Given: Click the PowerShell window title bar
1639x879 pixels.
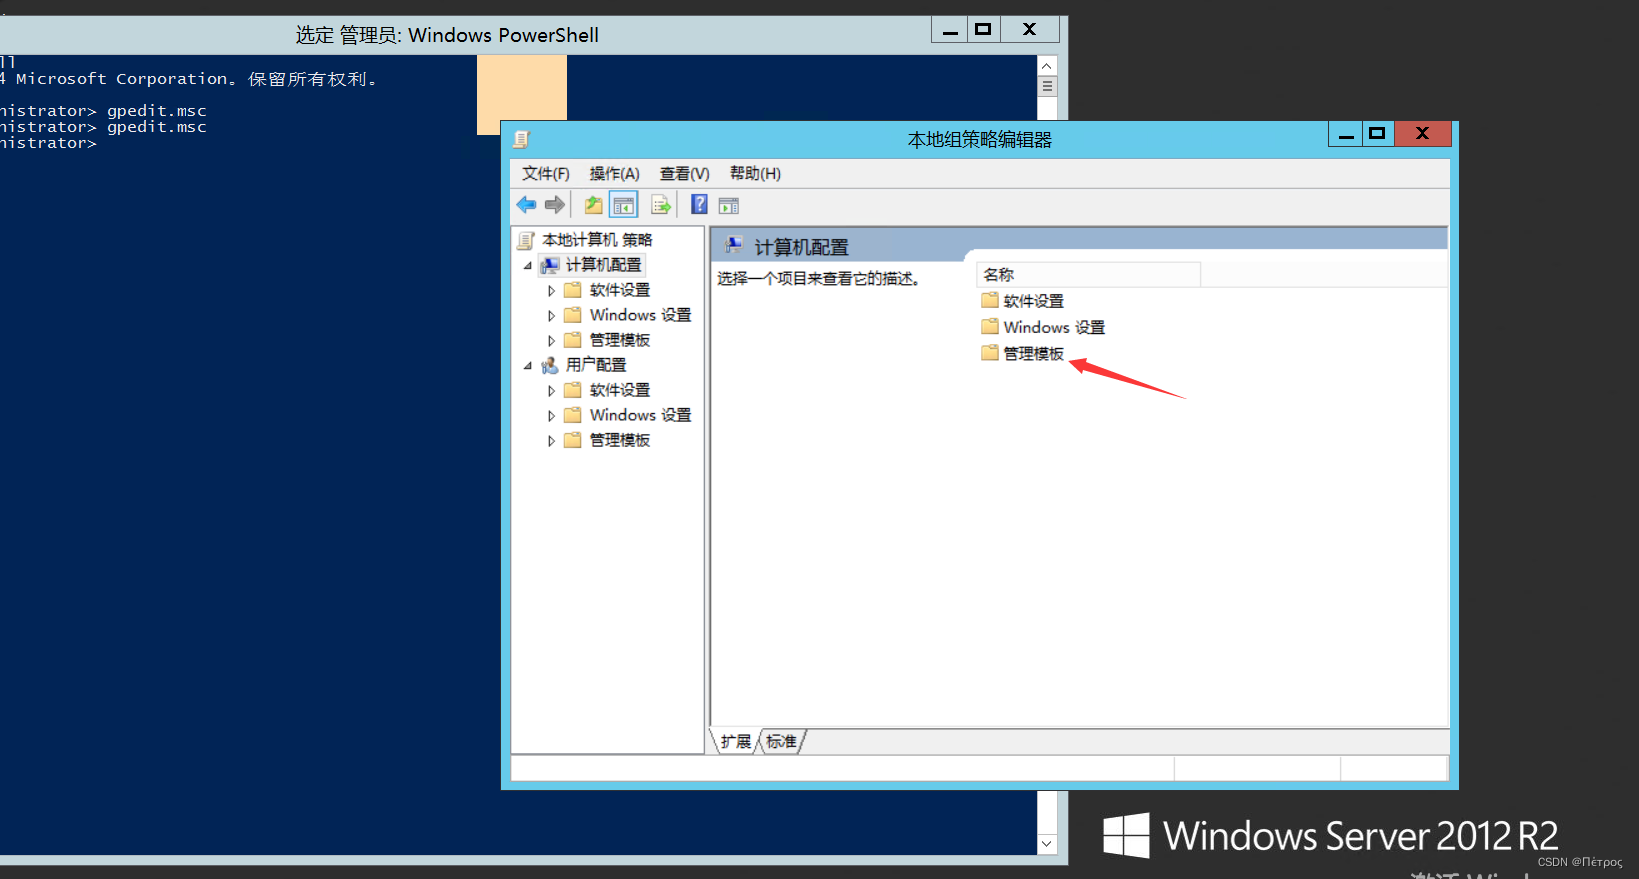Looking at the screenshot, I should tap(446, 35).
